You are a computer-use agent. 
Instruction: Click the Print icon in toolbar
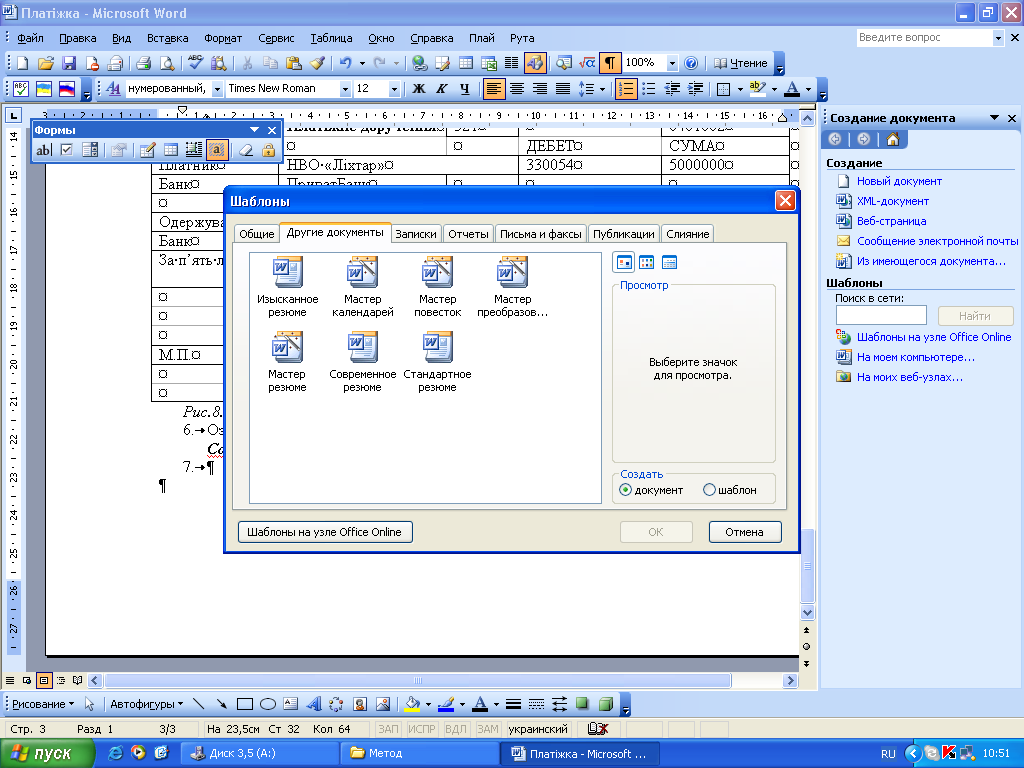pos(144,63)
